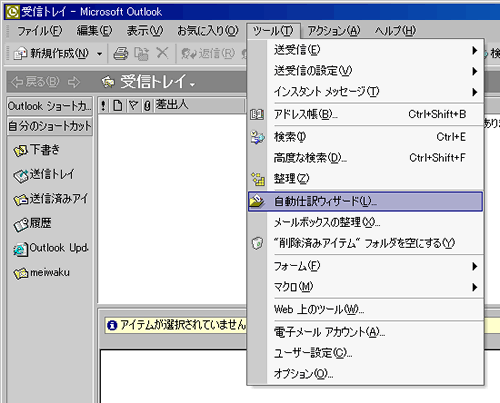Click the address book icon in menu
Image resolution: width=500 pixels, height=403 pixels.
(257, 115)
